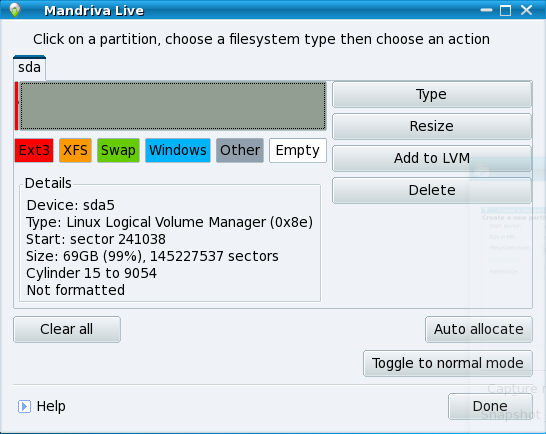Click the Resize action button
This screenshot has width=546, height=434.
(x=432, y=126)
